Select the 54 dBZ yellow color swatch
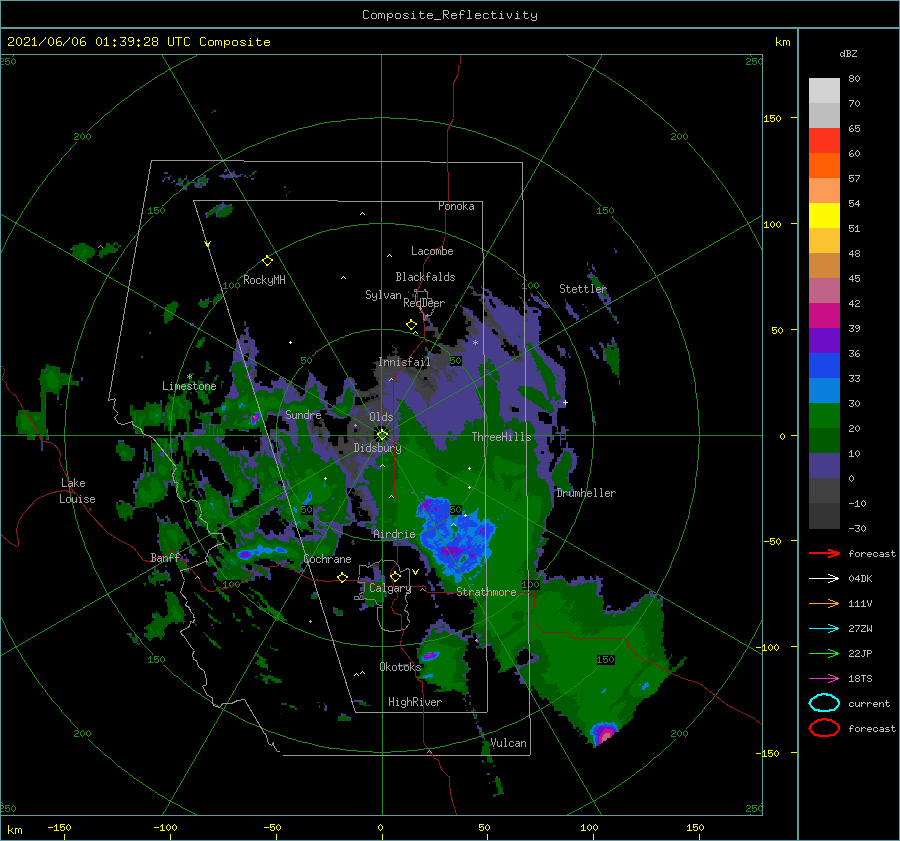The width and height of the screenshot is (900, 841). [x=824, y=215]
